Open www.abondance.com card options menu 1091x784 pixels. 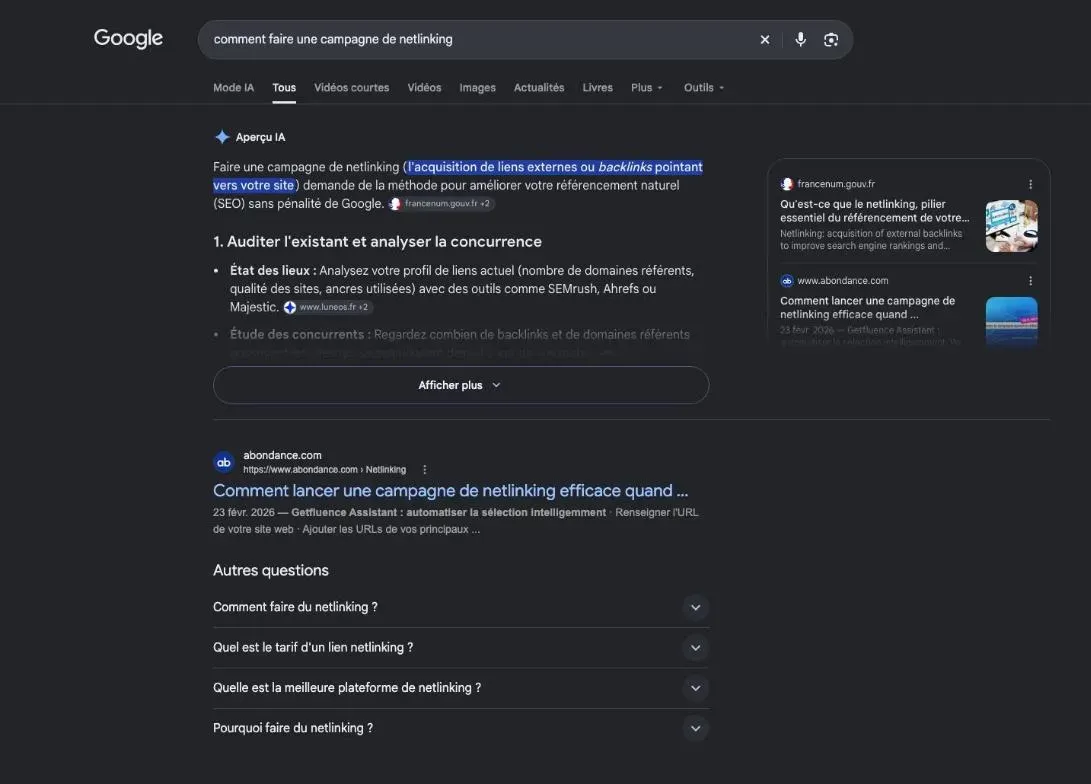(1030, 281)
